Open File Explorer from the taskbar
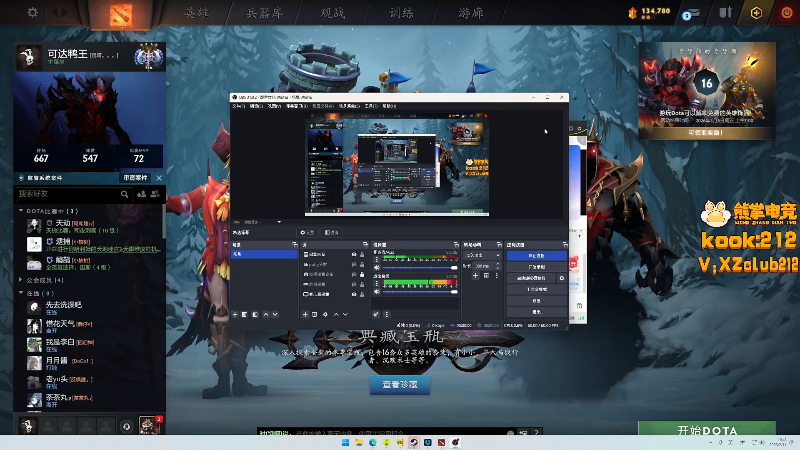 [x=359, y=442]
